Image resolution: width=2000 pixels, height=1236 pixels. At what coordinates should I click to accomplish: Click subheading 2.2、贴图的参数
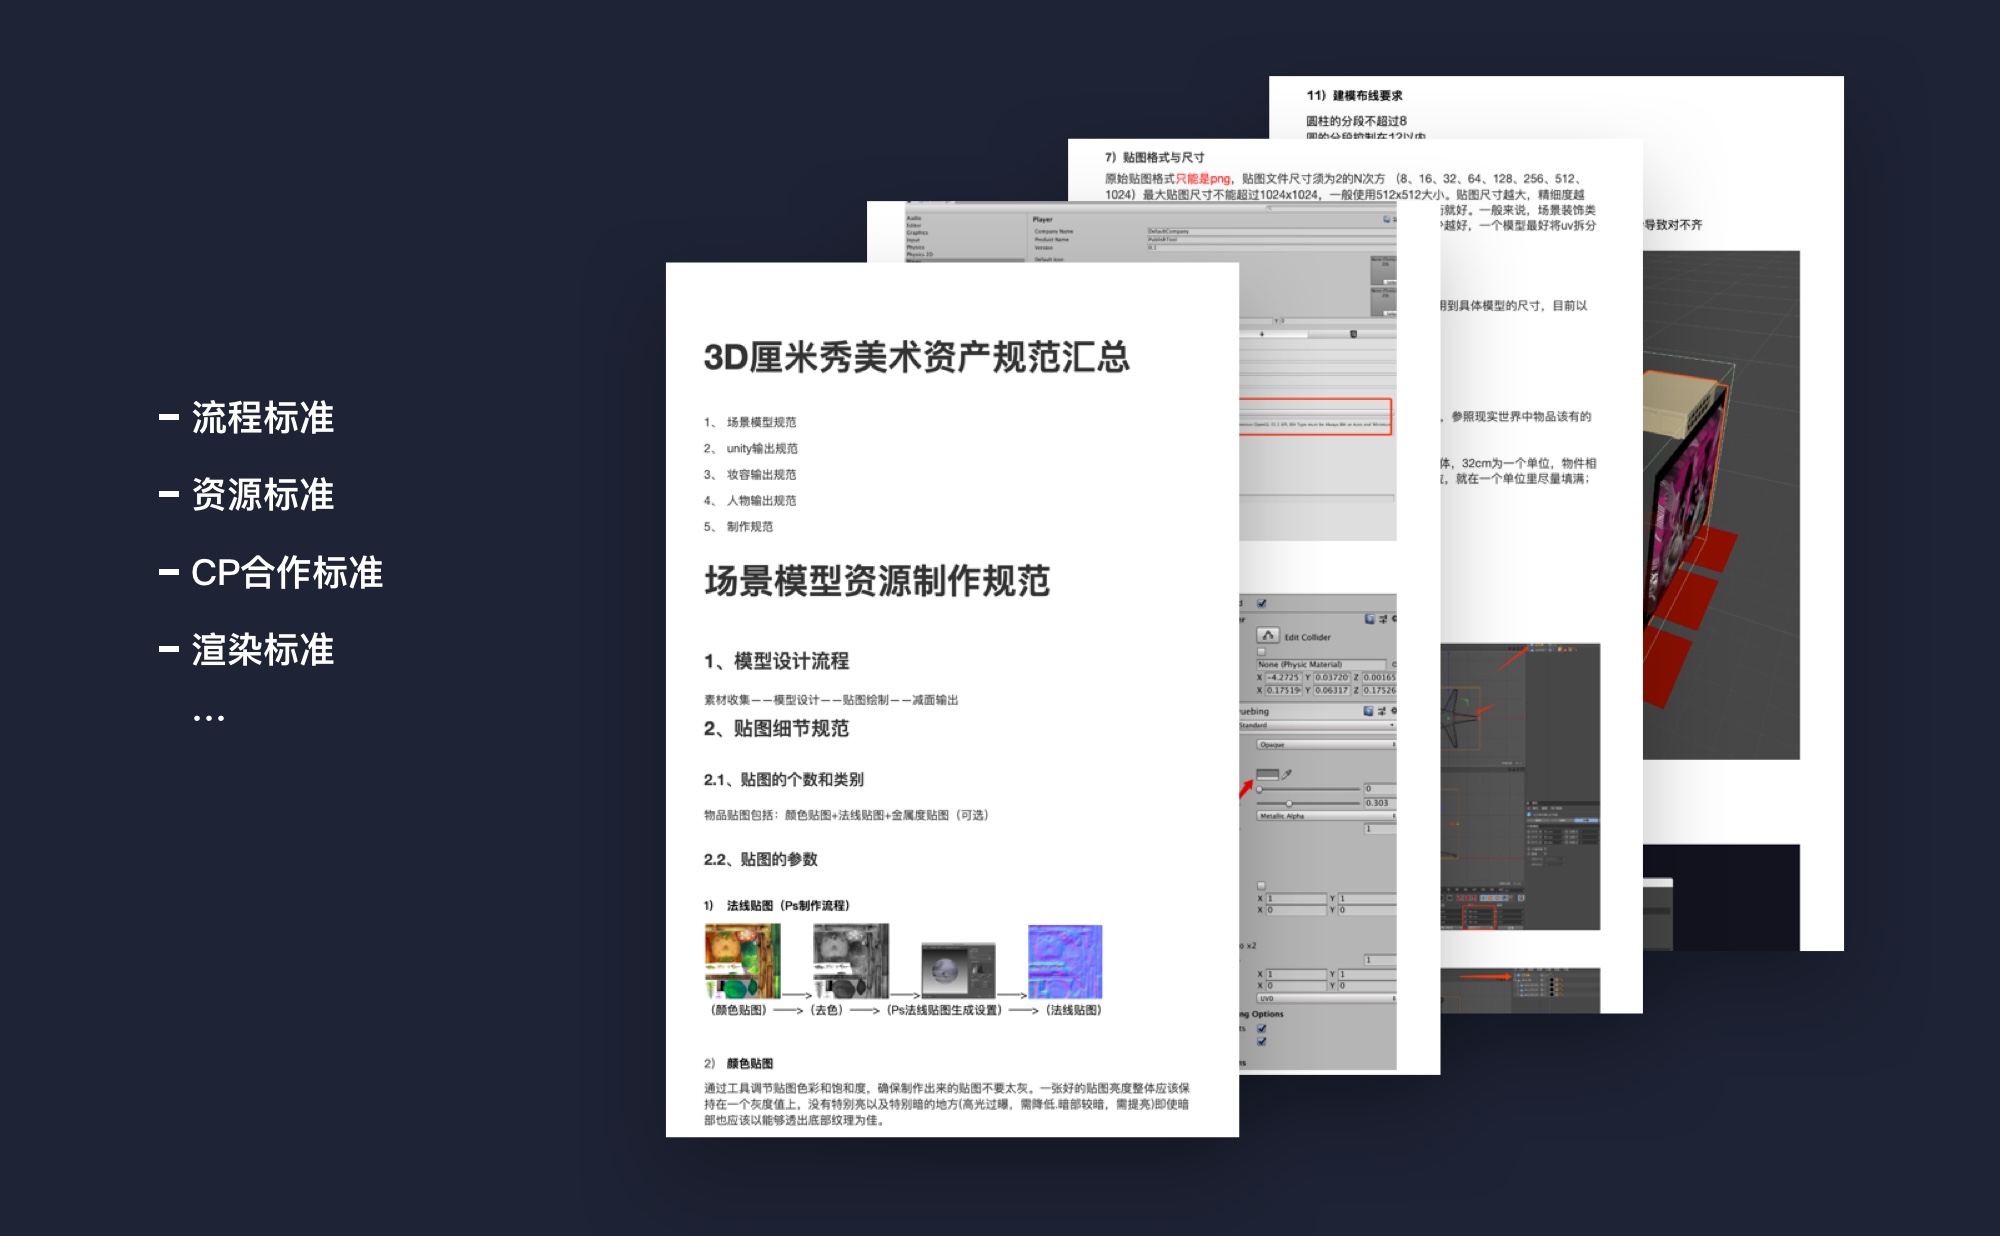click(760, 859)
